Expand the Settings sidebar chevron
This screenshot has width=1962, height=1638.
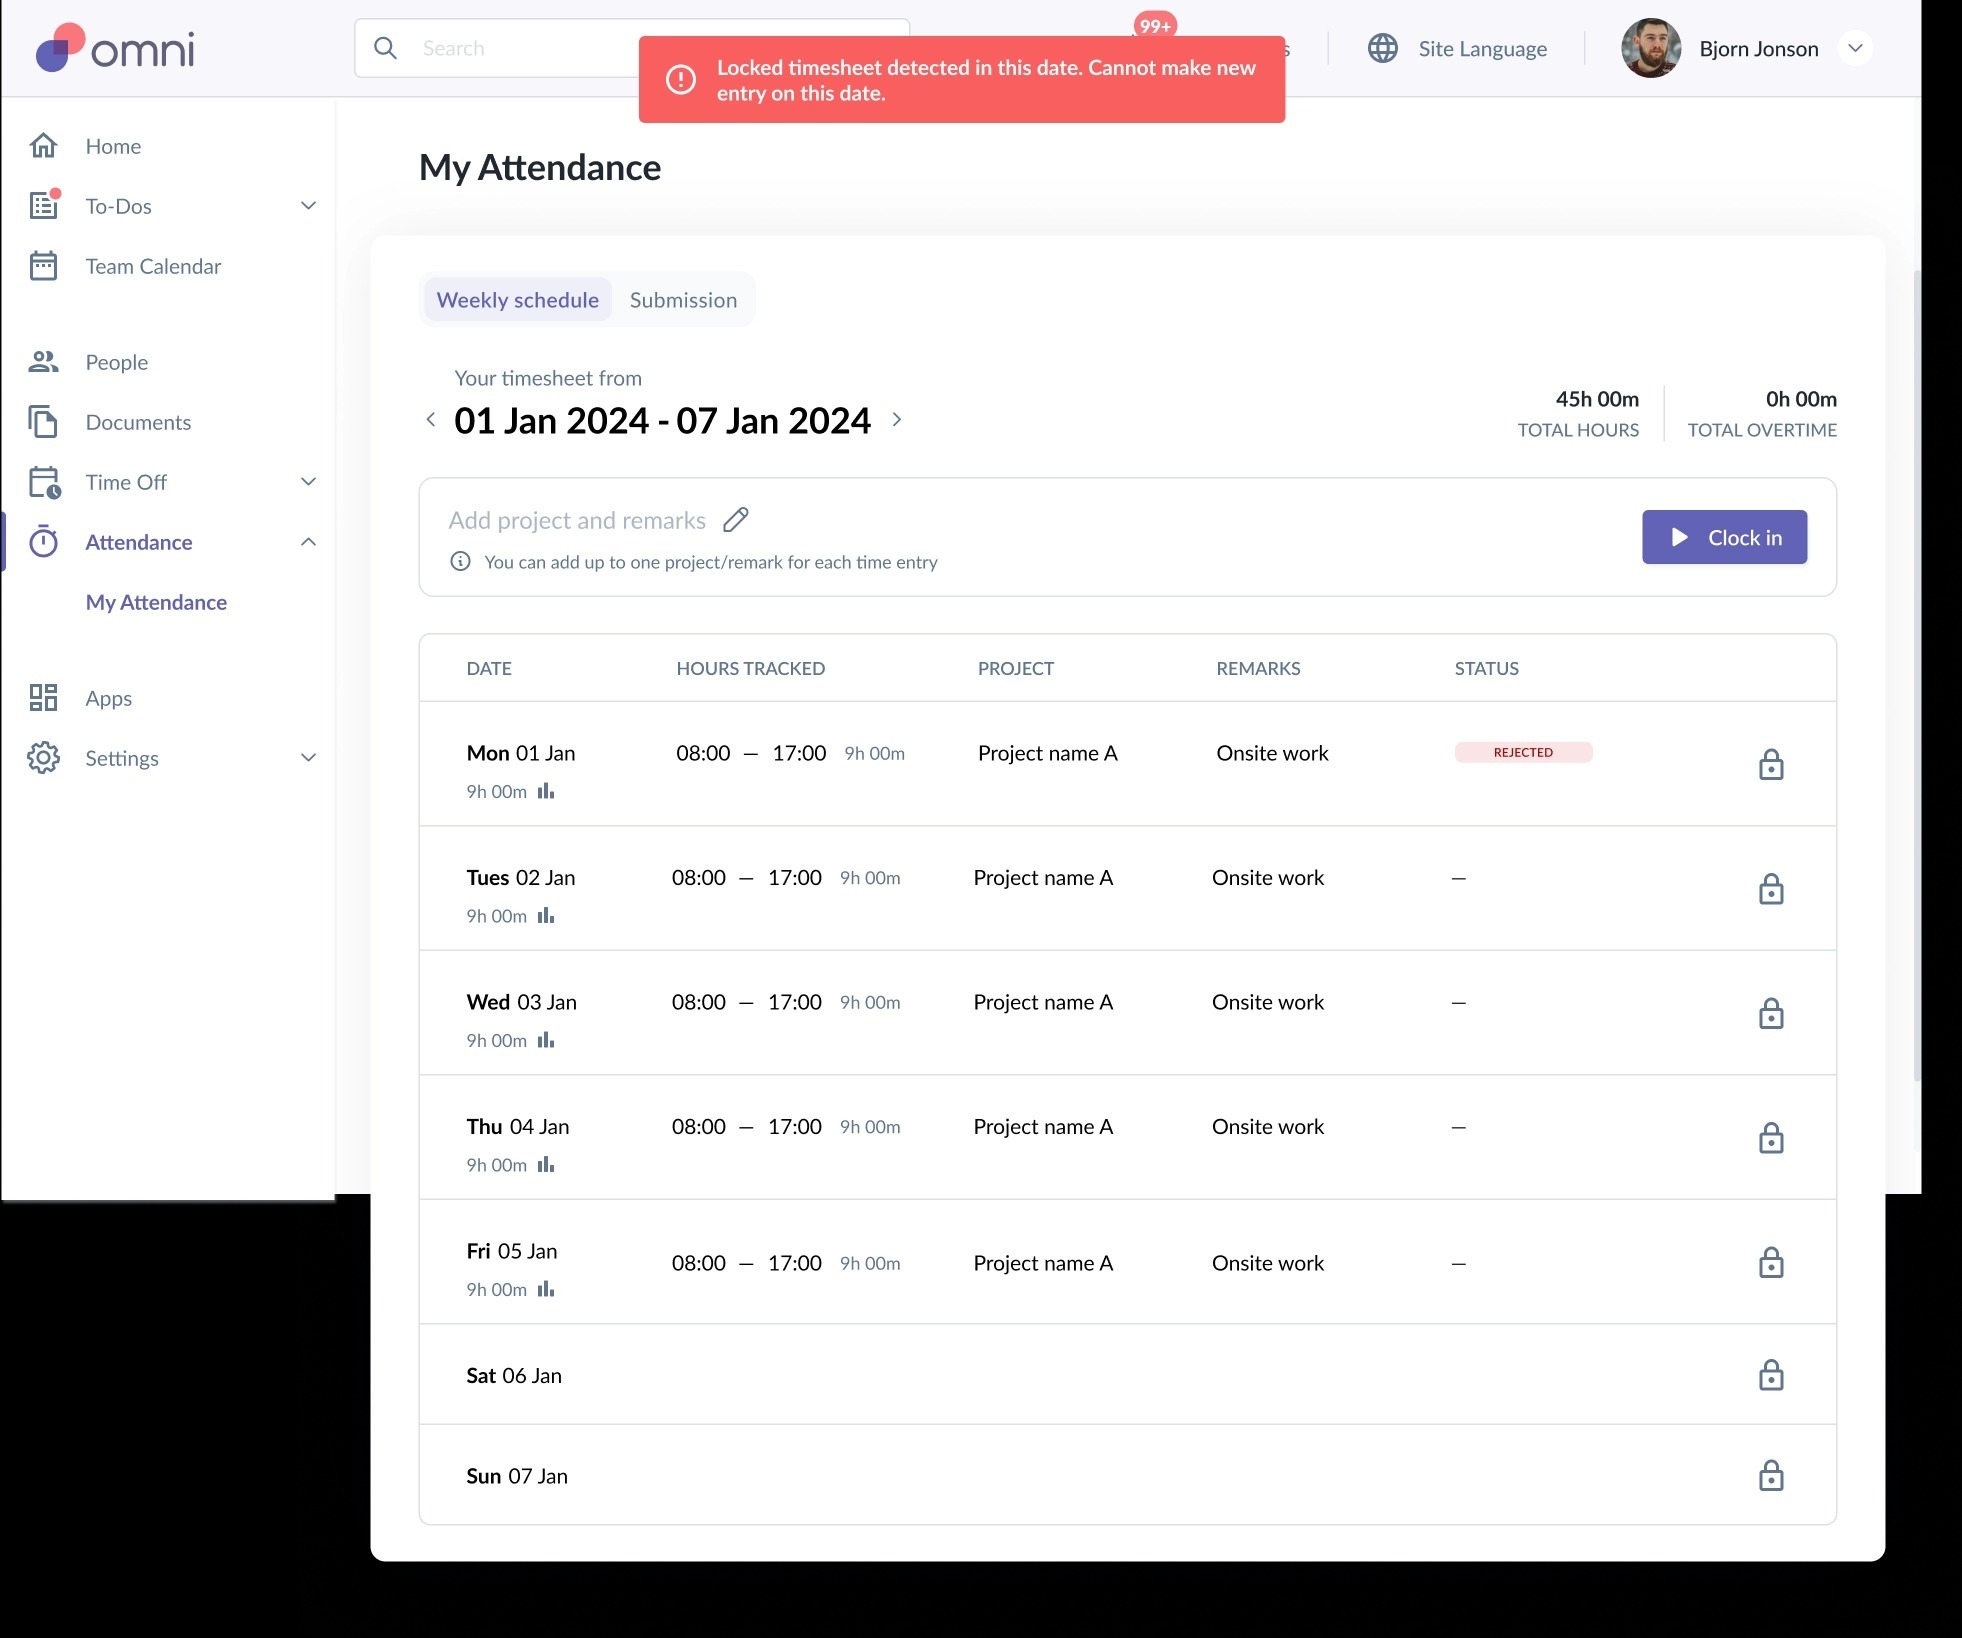tap(309, 758)
